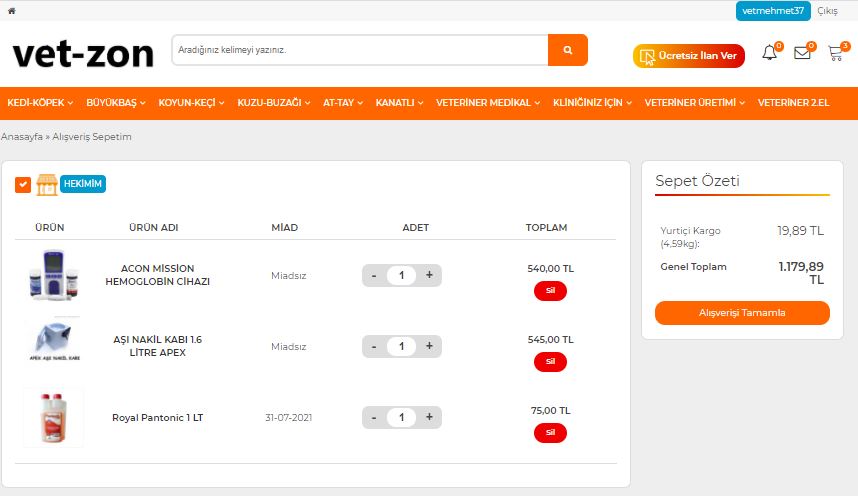Click the Ücretsiz İlan Ver button
858x496 pixels.
[x=689, y=56]
